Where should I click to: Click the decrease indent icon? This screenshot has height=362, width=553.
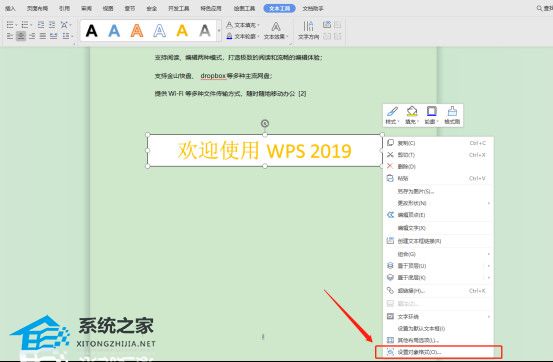coord(41,25)
